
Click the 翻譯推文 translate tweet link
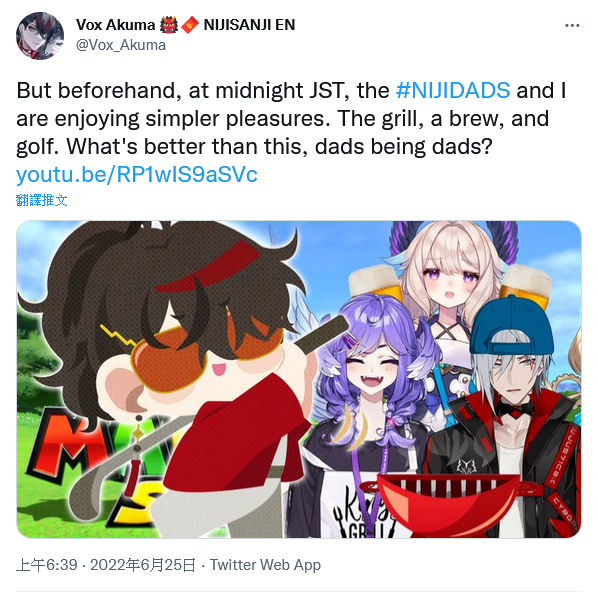(42, 200)
